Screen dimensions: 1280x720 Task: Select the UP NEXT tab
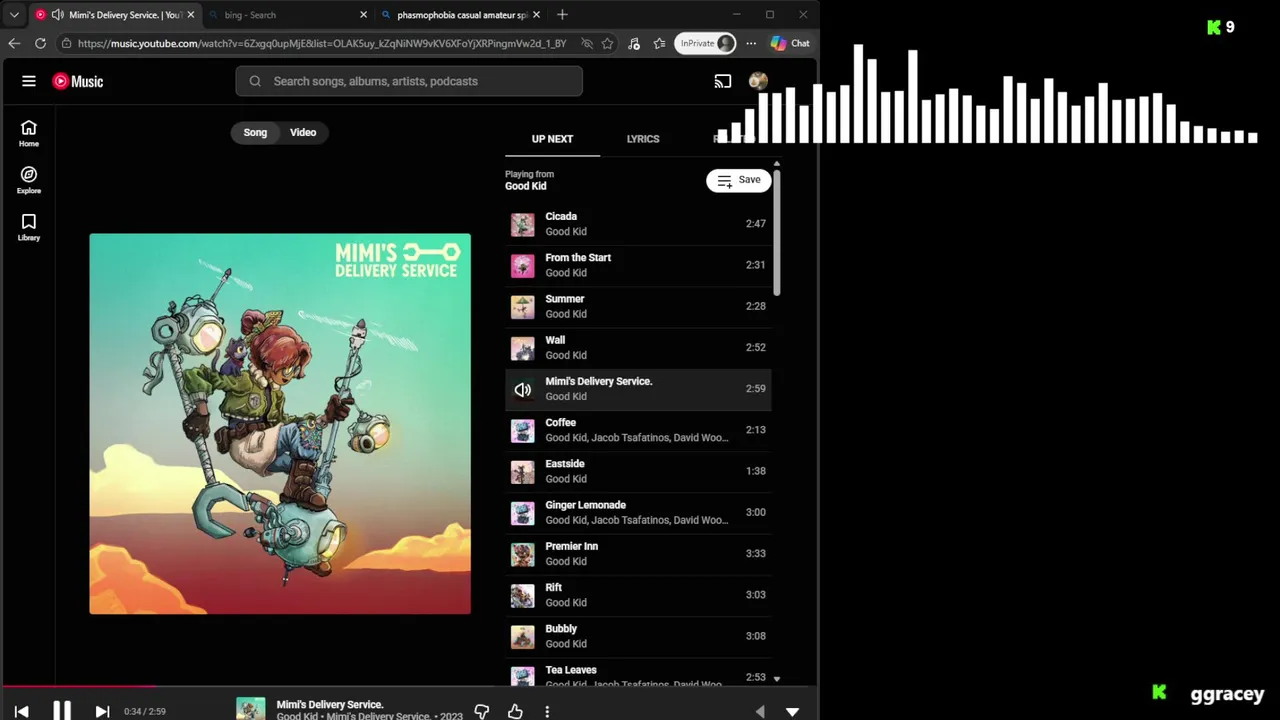click(552, 139)
